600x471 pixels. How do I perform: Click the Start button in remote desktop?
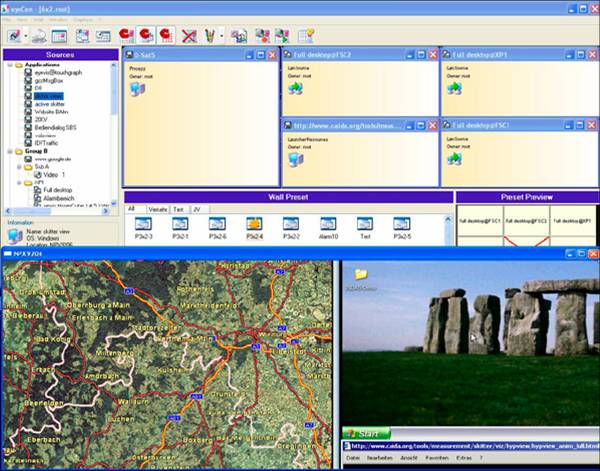(367, 434)
